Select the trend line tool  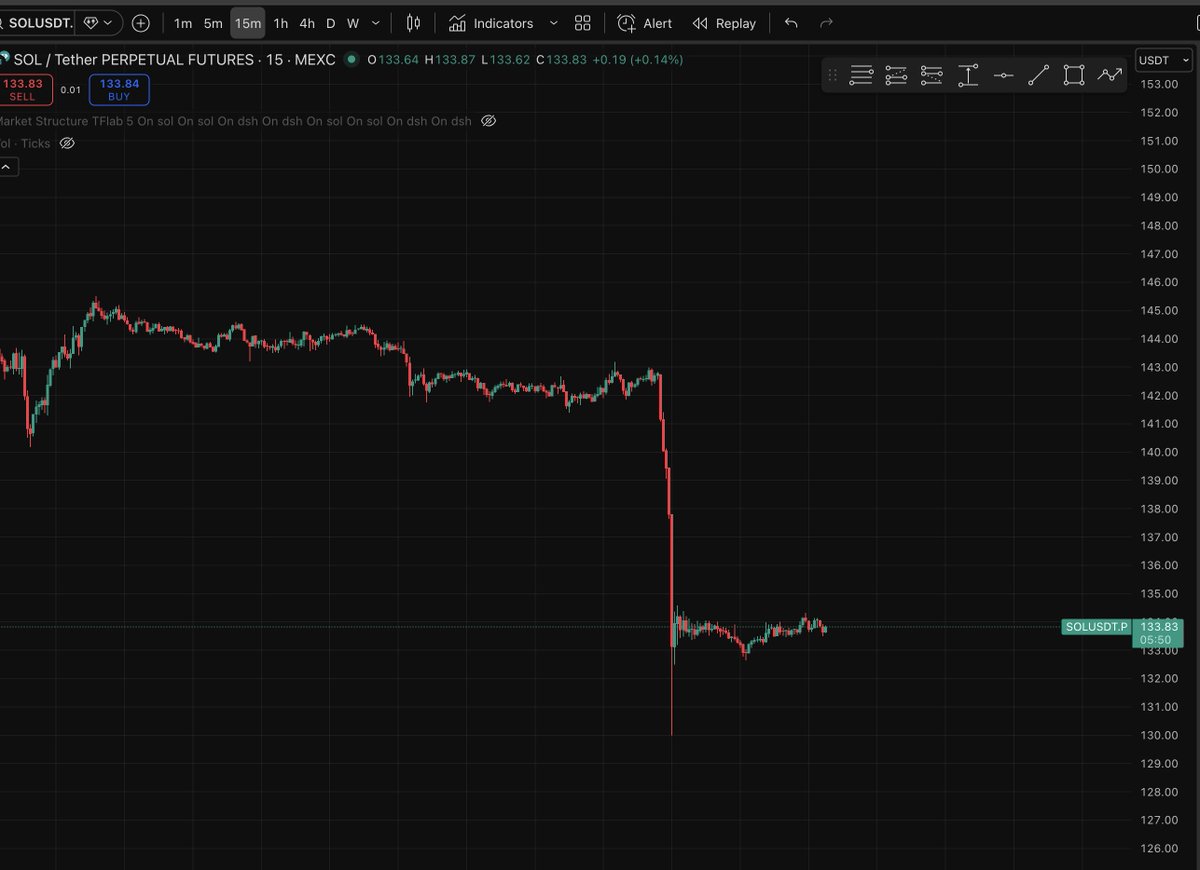pyautogui.click(x=1039, y=75)
